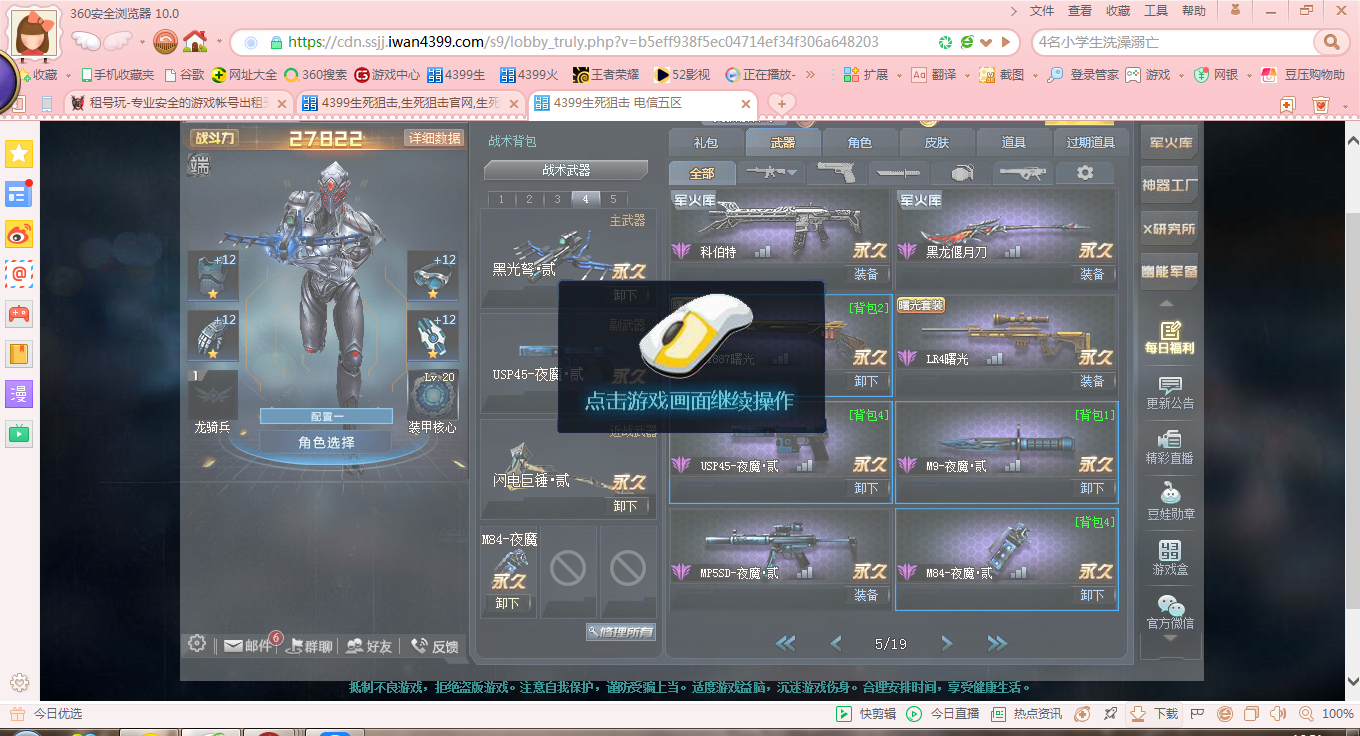Expand the bookmarks overflow chevron
The width and height of the screenshot is (1360, 736).
810,74
